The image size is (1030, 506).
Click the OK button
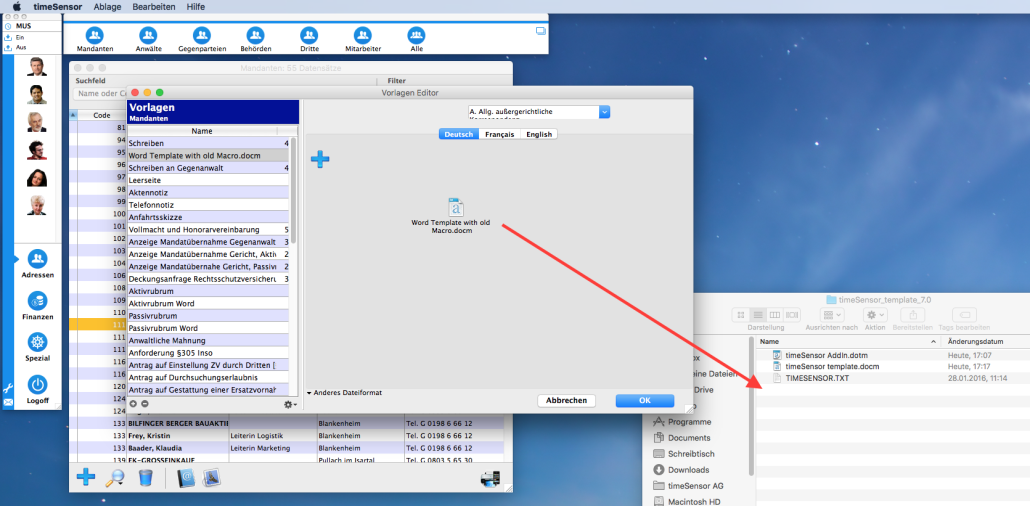pos(644,401)
